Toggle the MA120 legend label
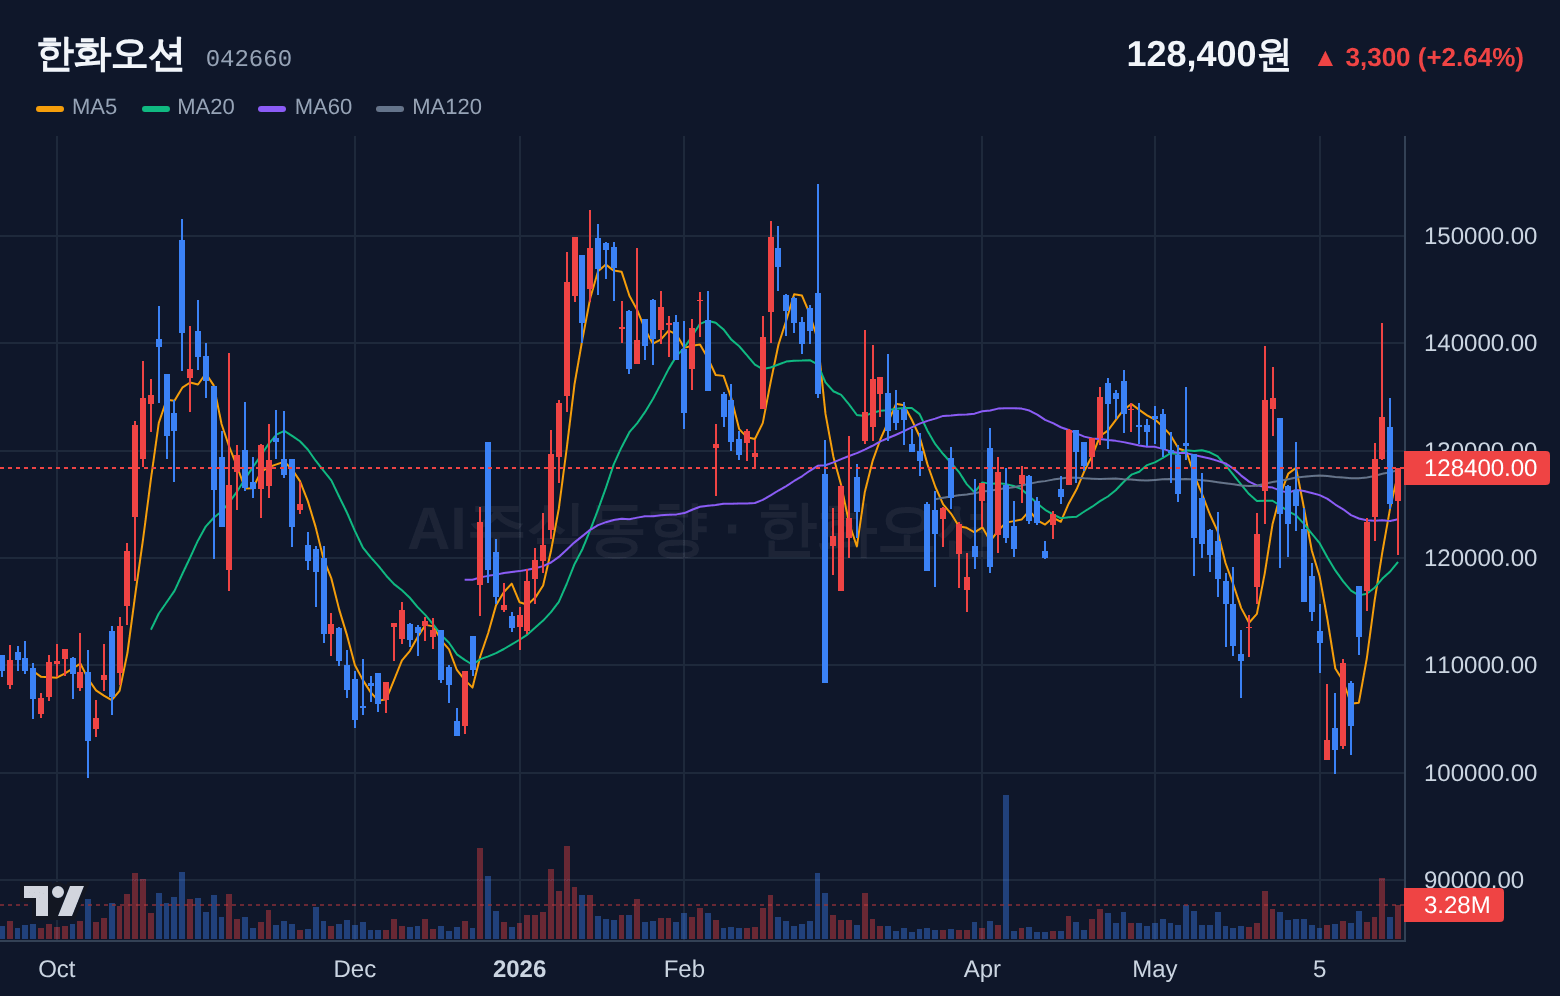 click(447, 107)
